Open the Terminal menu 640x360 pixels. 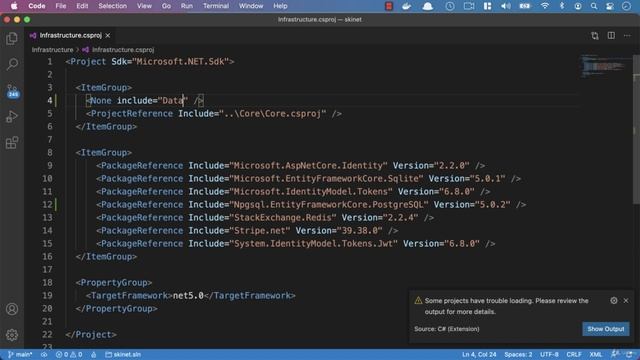tap(216, 6)
